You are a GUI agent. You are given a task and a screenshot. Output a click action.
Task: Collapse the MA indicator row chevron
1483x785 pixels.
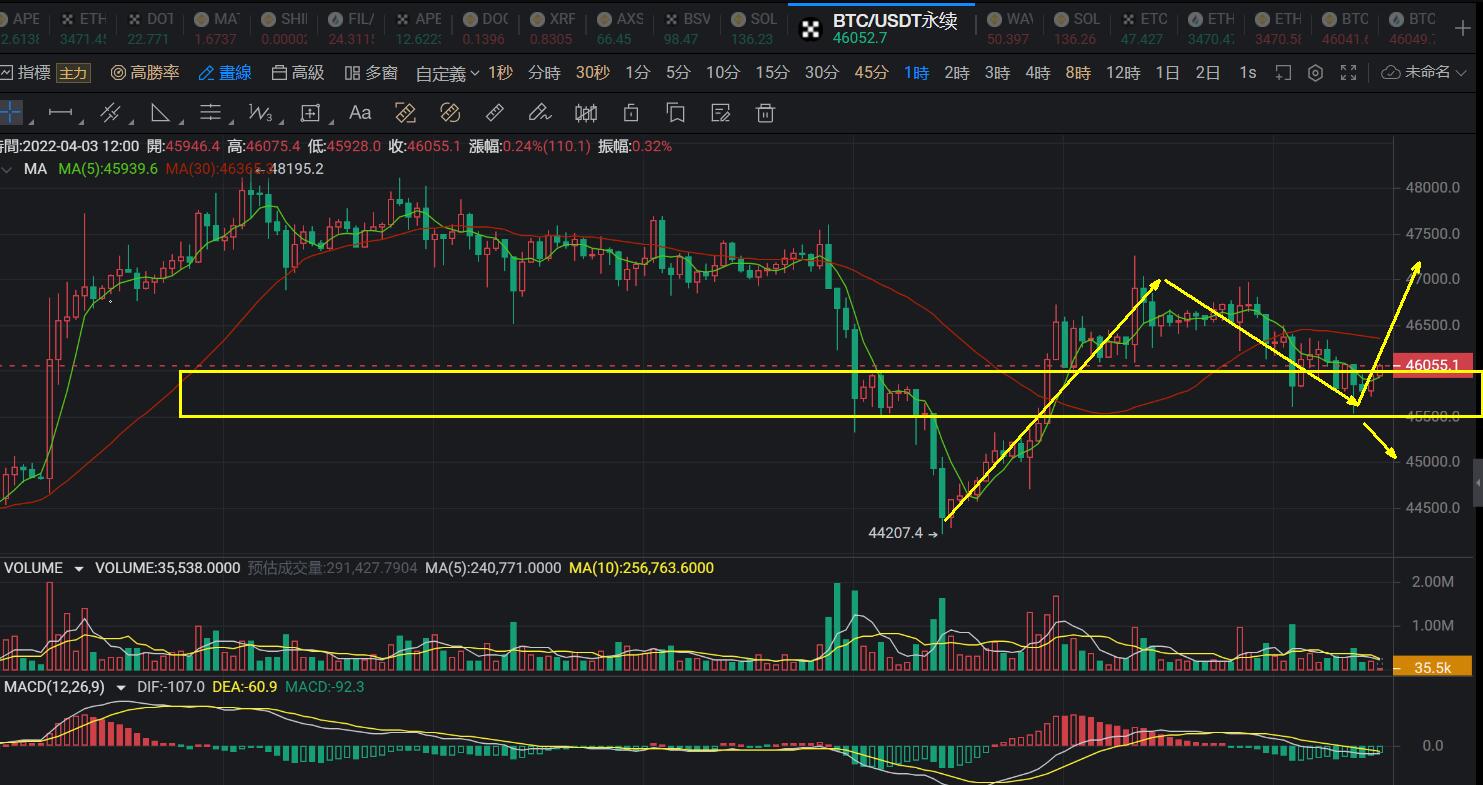(x=9, y=169)
